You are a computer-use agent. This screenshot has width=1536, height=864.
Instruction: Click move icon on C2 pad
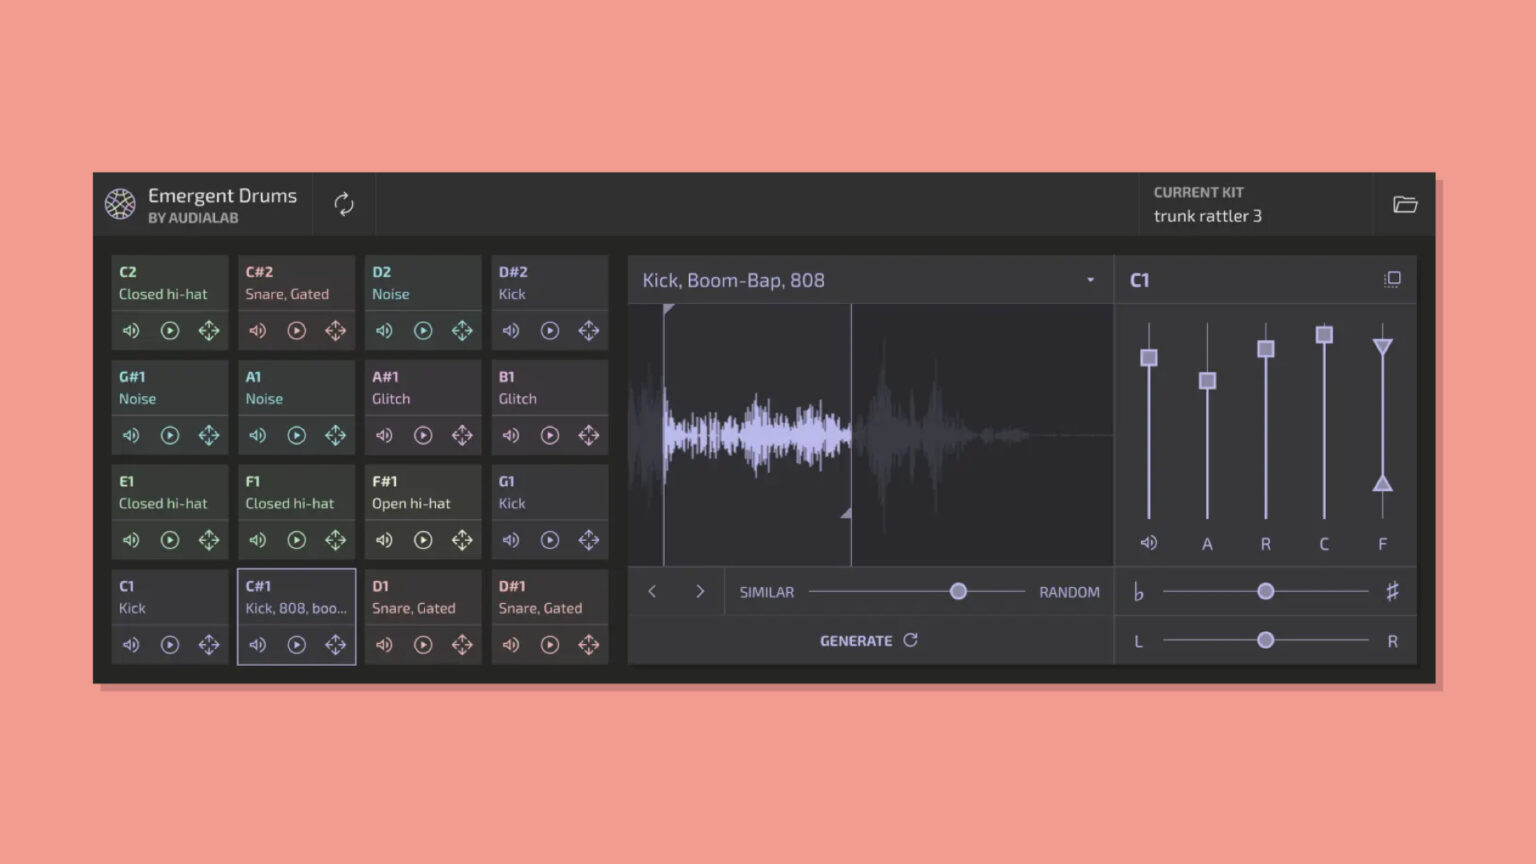click(x=209, y=331)
